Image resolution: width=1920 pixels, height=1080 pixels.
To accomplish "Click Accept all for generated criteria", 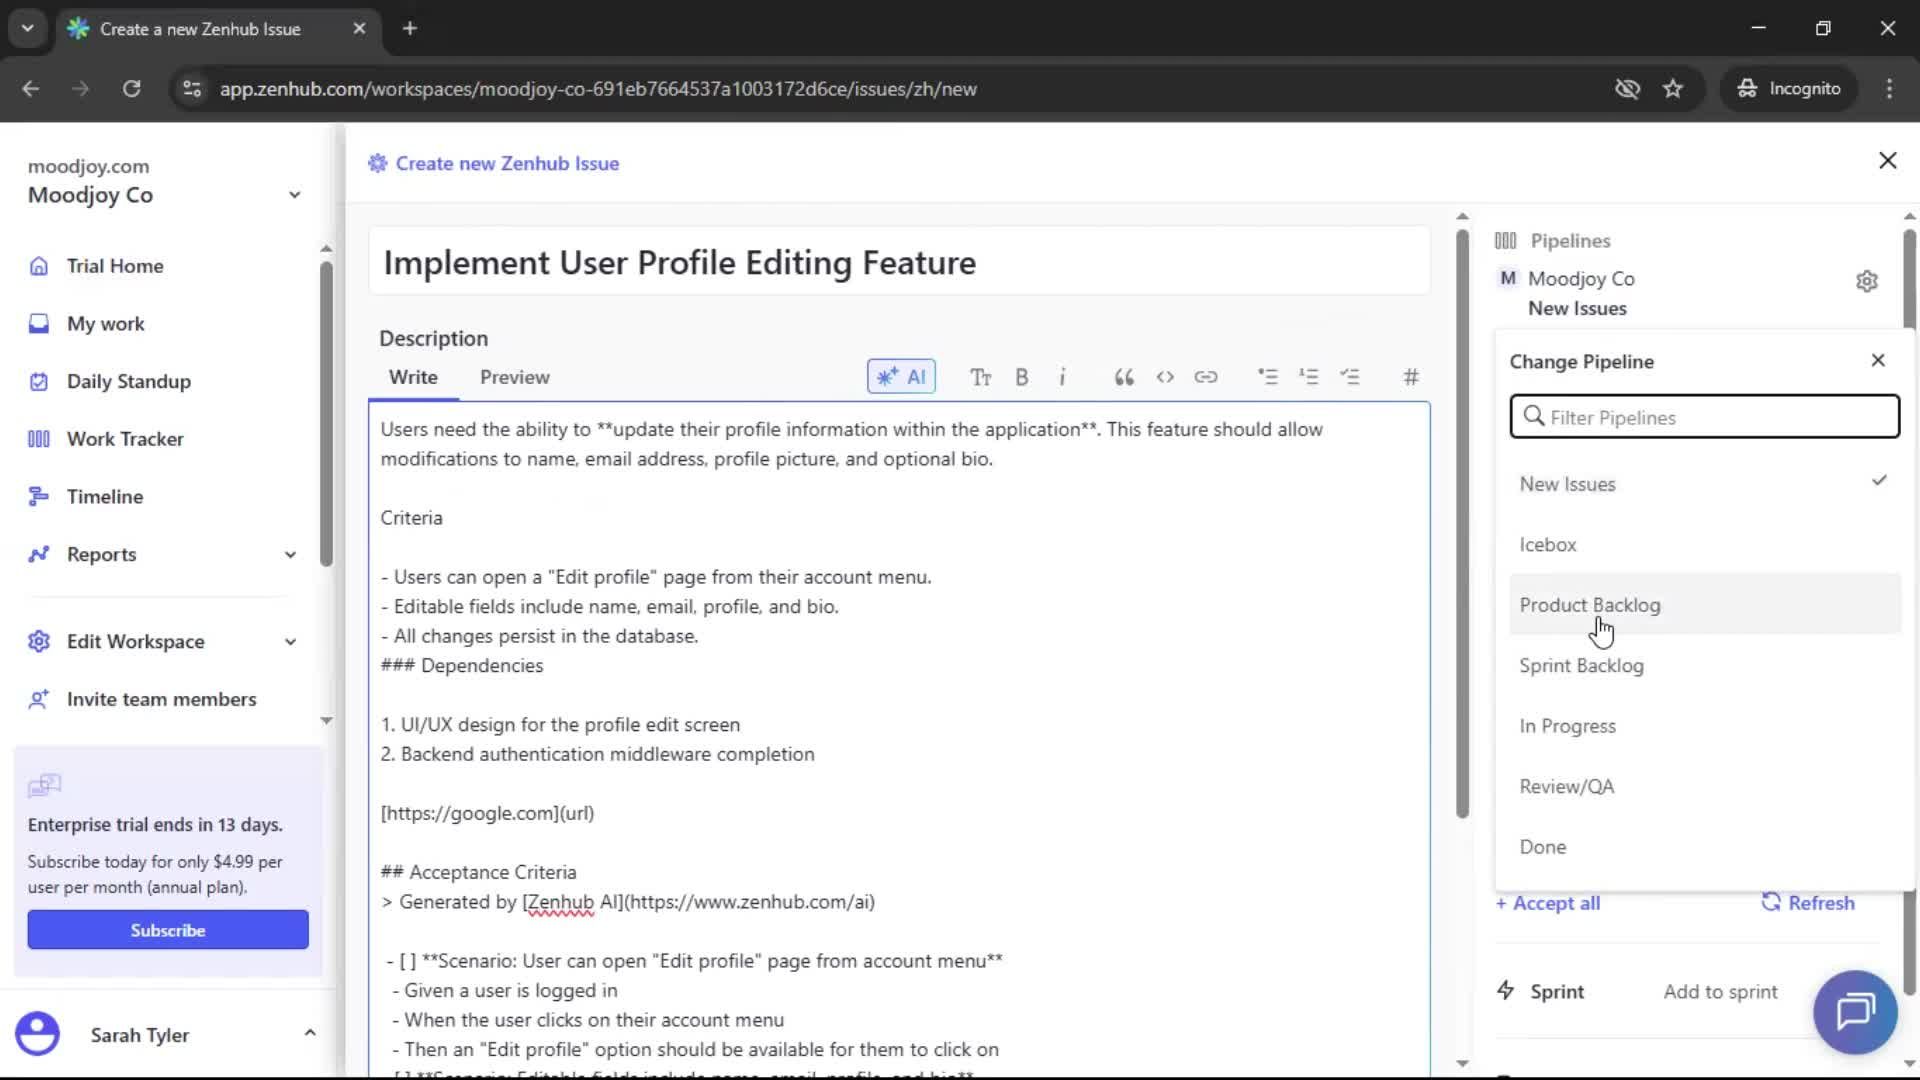I will (x=1548, y=902).
